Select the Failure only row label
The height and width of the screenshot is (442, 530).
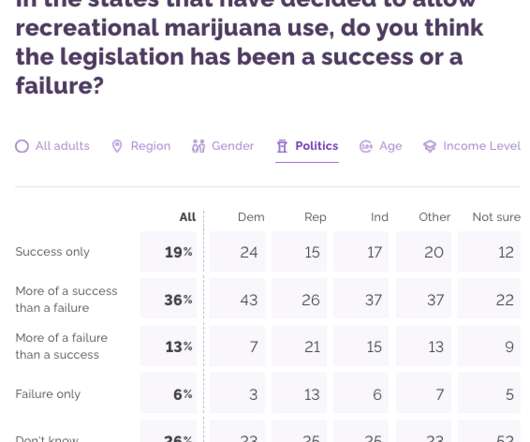click(48, 394)
